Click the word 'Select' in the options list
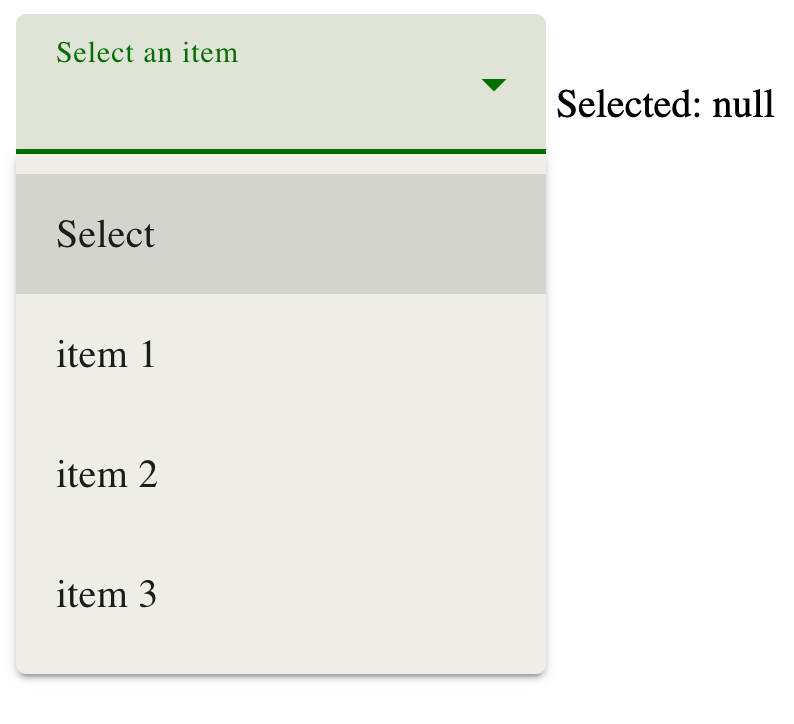Viewport: 794px width, 724px height. point(105,234)
